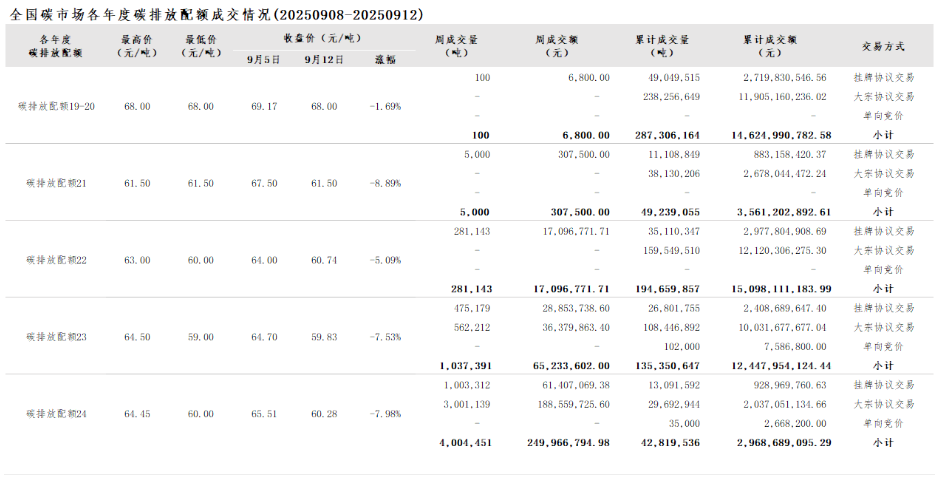Click the 9月12日 closing price subheader

[324, 59]
